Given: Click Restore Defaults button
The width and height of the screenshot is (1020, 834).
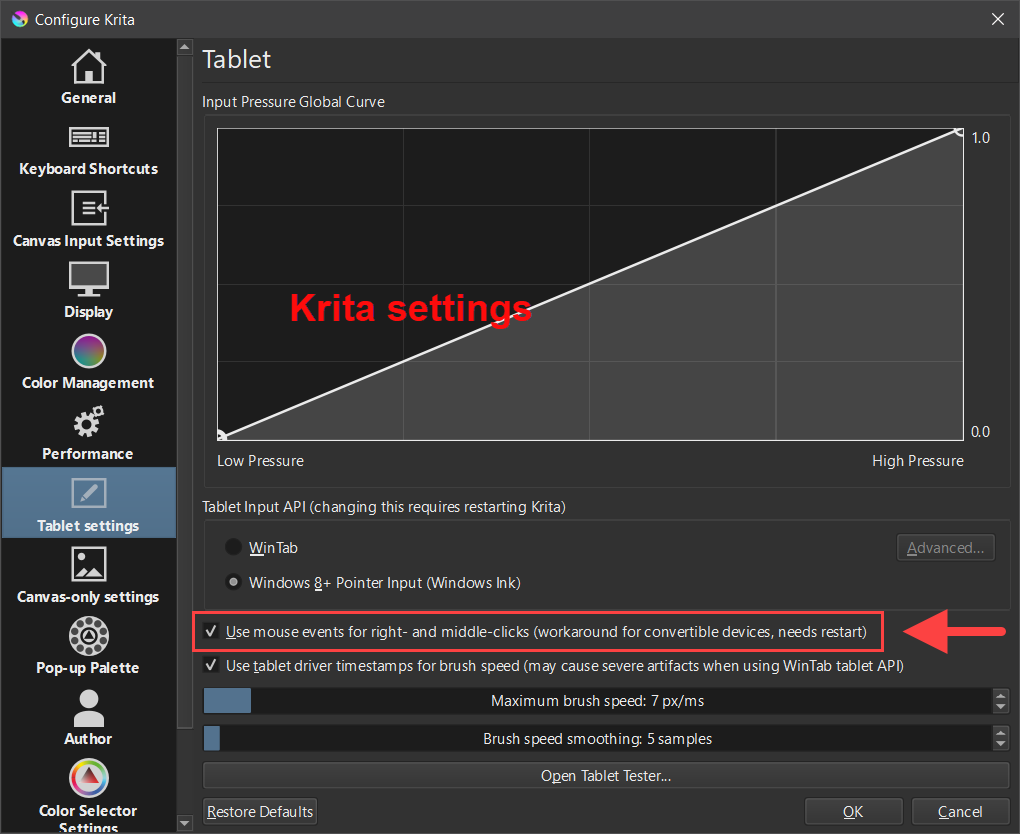Looking at the screenshot, I should 260,811.
